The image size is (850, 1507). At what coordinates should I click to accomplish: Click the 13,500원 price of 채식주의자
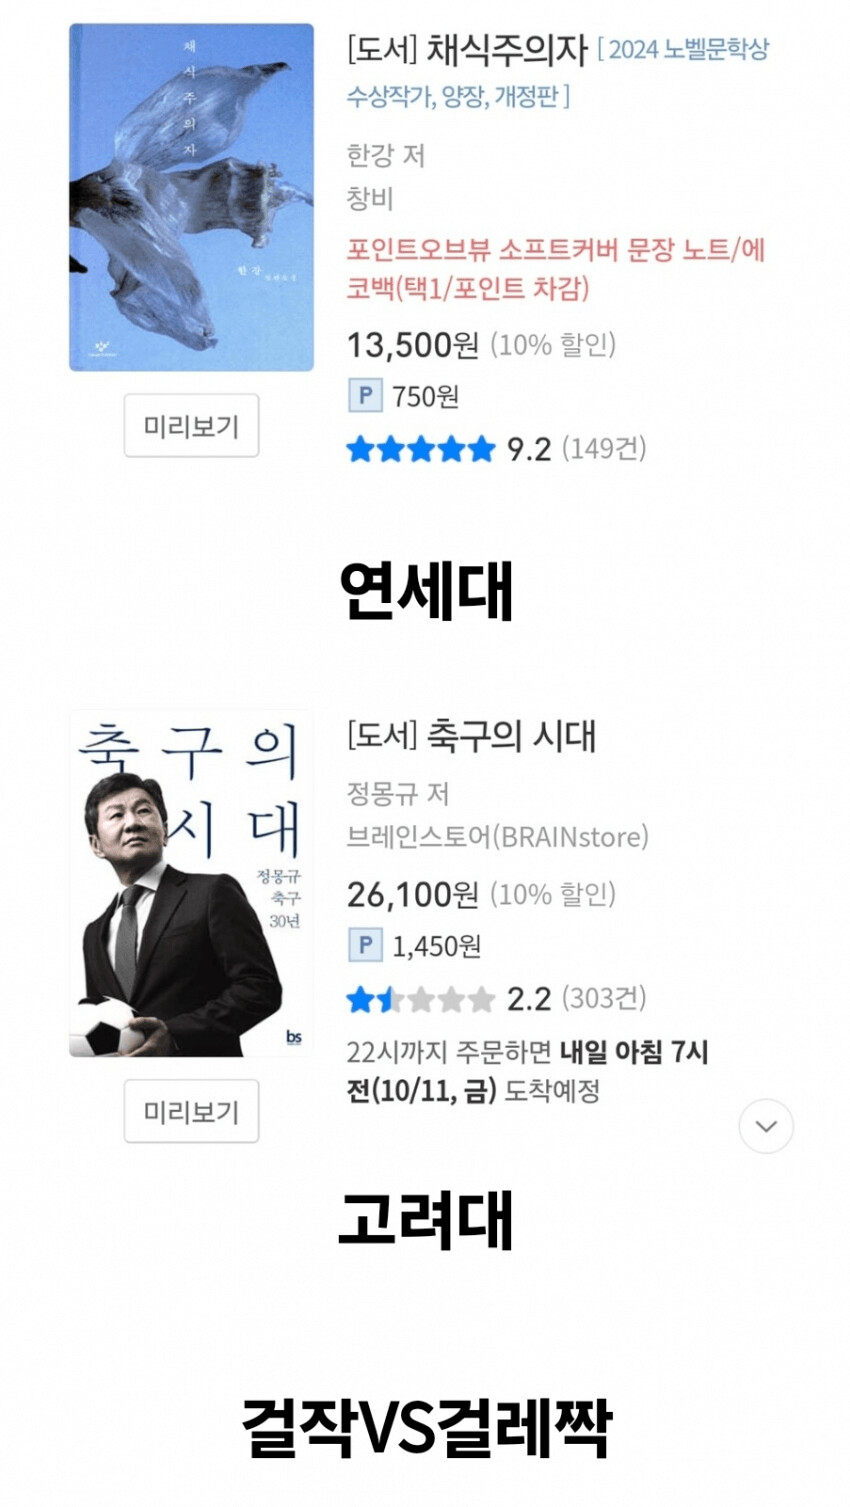coord(412,345)
